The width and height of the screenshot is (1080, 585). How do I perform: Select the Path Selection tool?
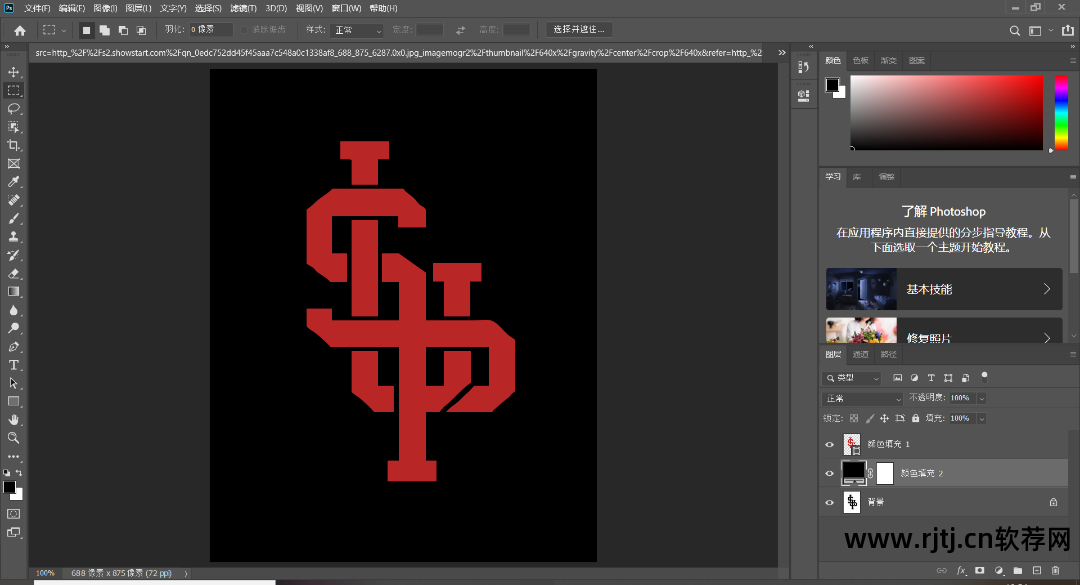13,383
